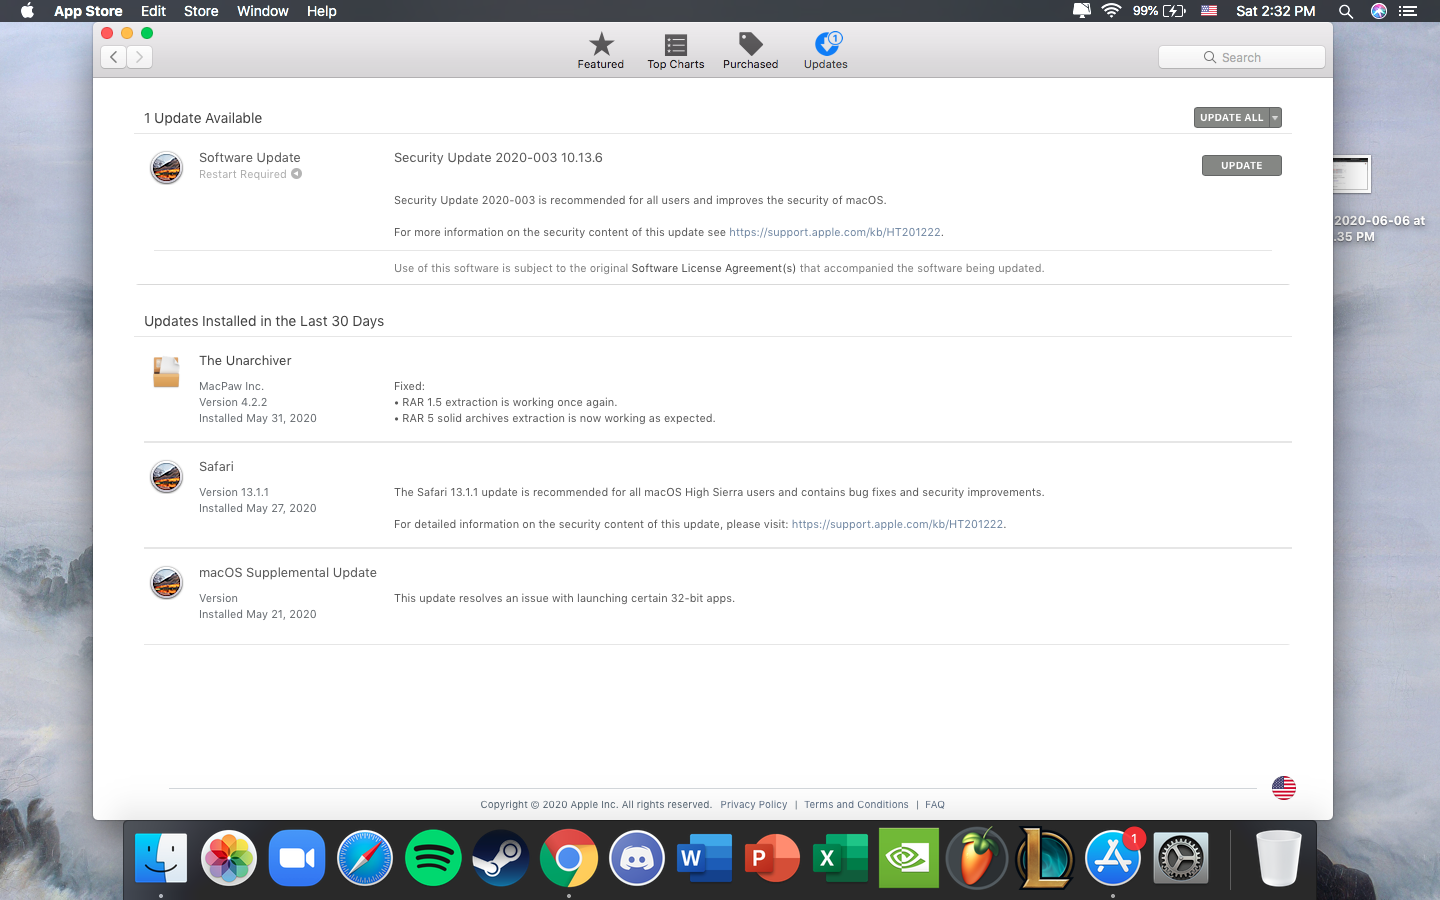The height and width of the screenshot is (900, 1440).
Task: Close the App Store window
Action: pos(107,33)
